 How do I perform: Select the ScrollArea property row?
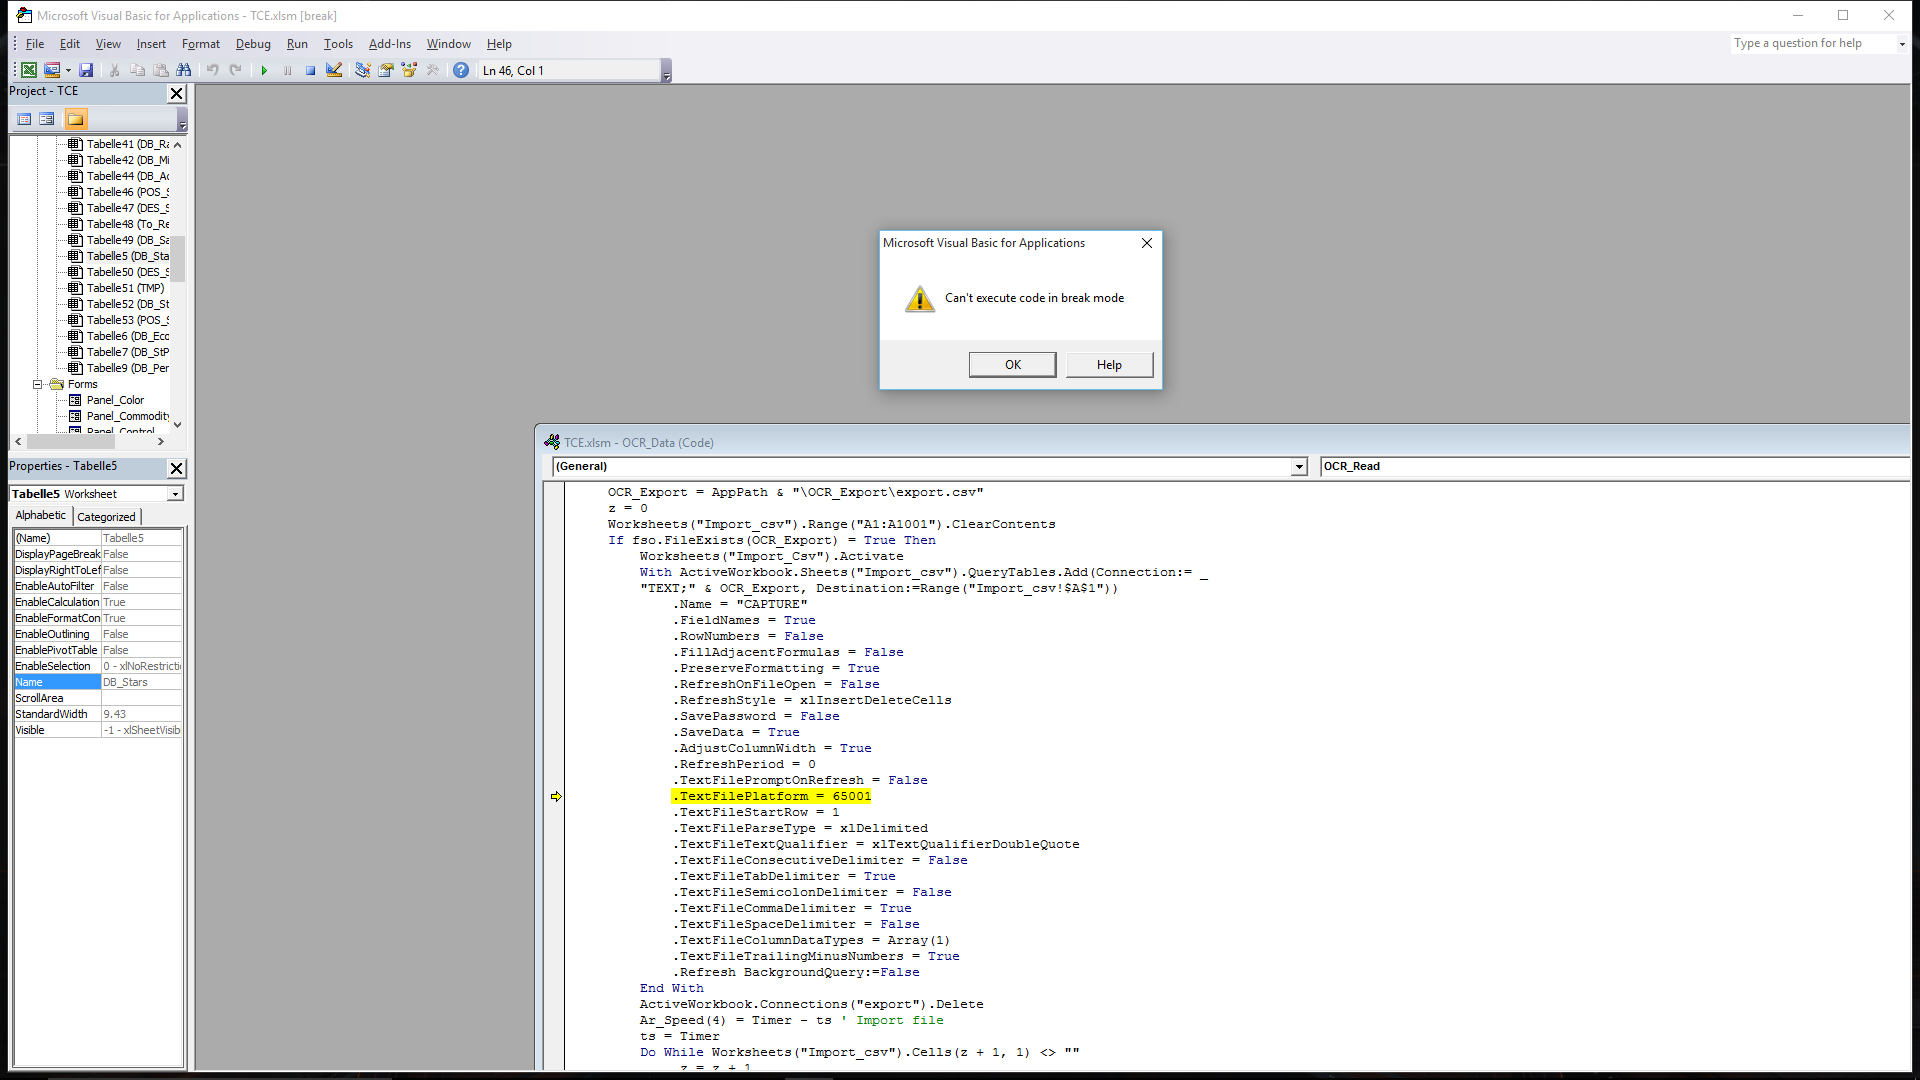click(97, 698)
